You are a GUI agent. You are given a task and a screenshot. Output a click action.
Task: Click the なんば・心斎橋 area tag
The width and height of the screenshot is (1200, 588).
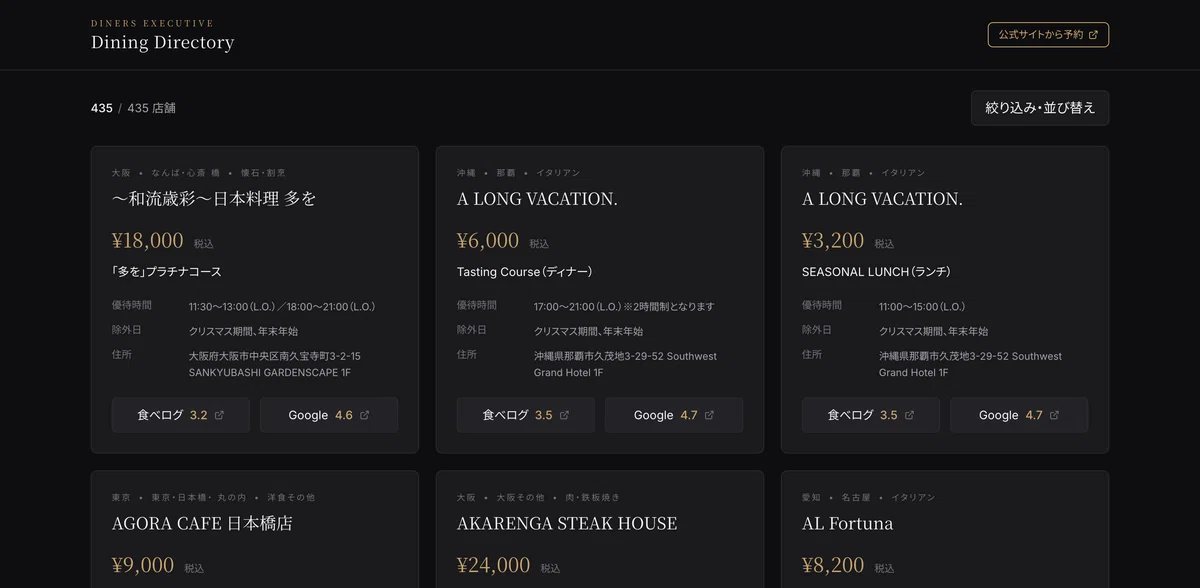point(186,173)
